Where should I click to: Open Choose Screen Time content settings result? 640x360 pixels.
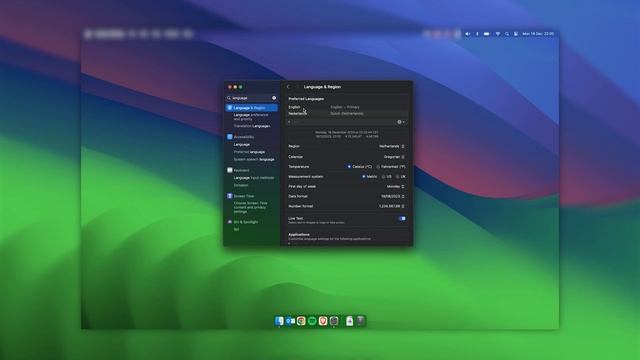coord(251,207)
